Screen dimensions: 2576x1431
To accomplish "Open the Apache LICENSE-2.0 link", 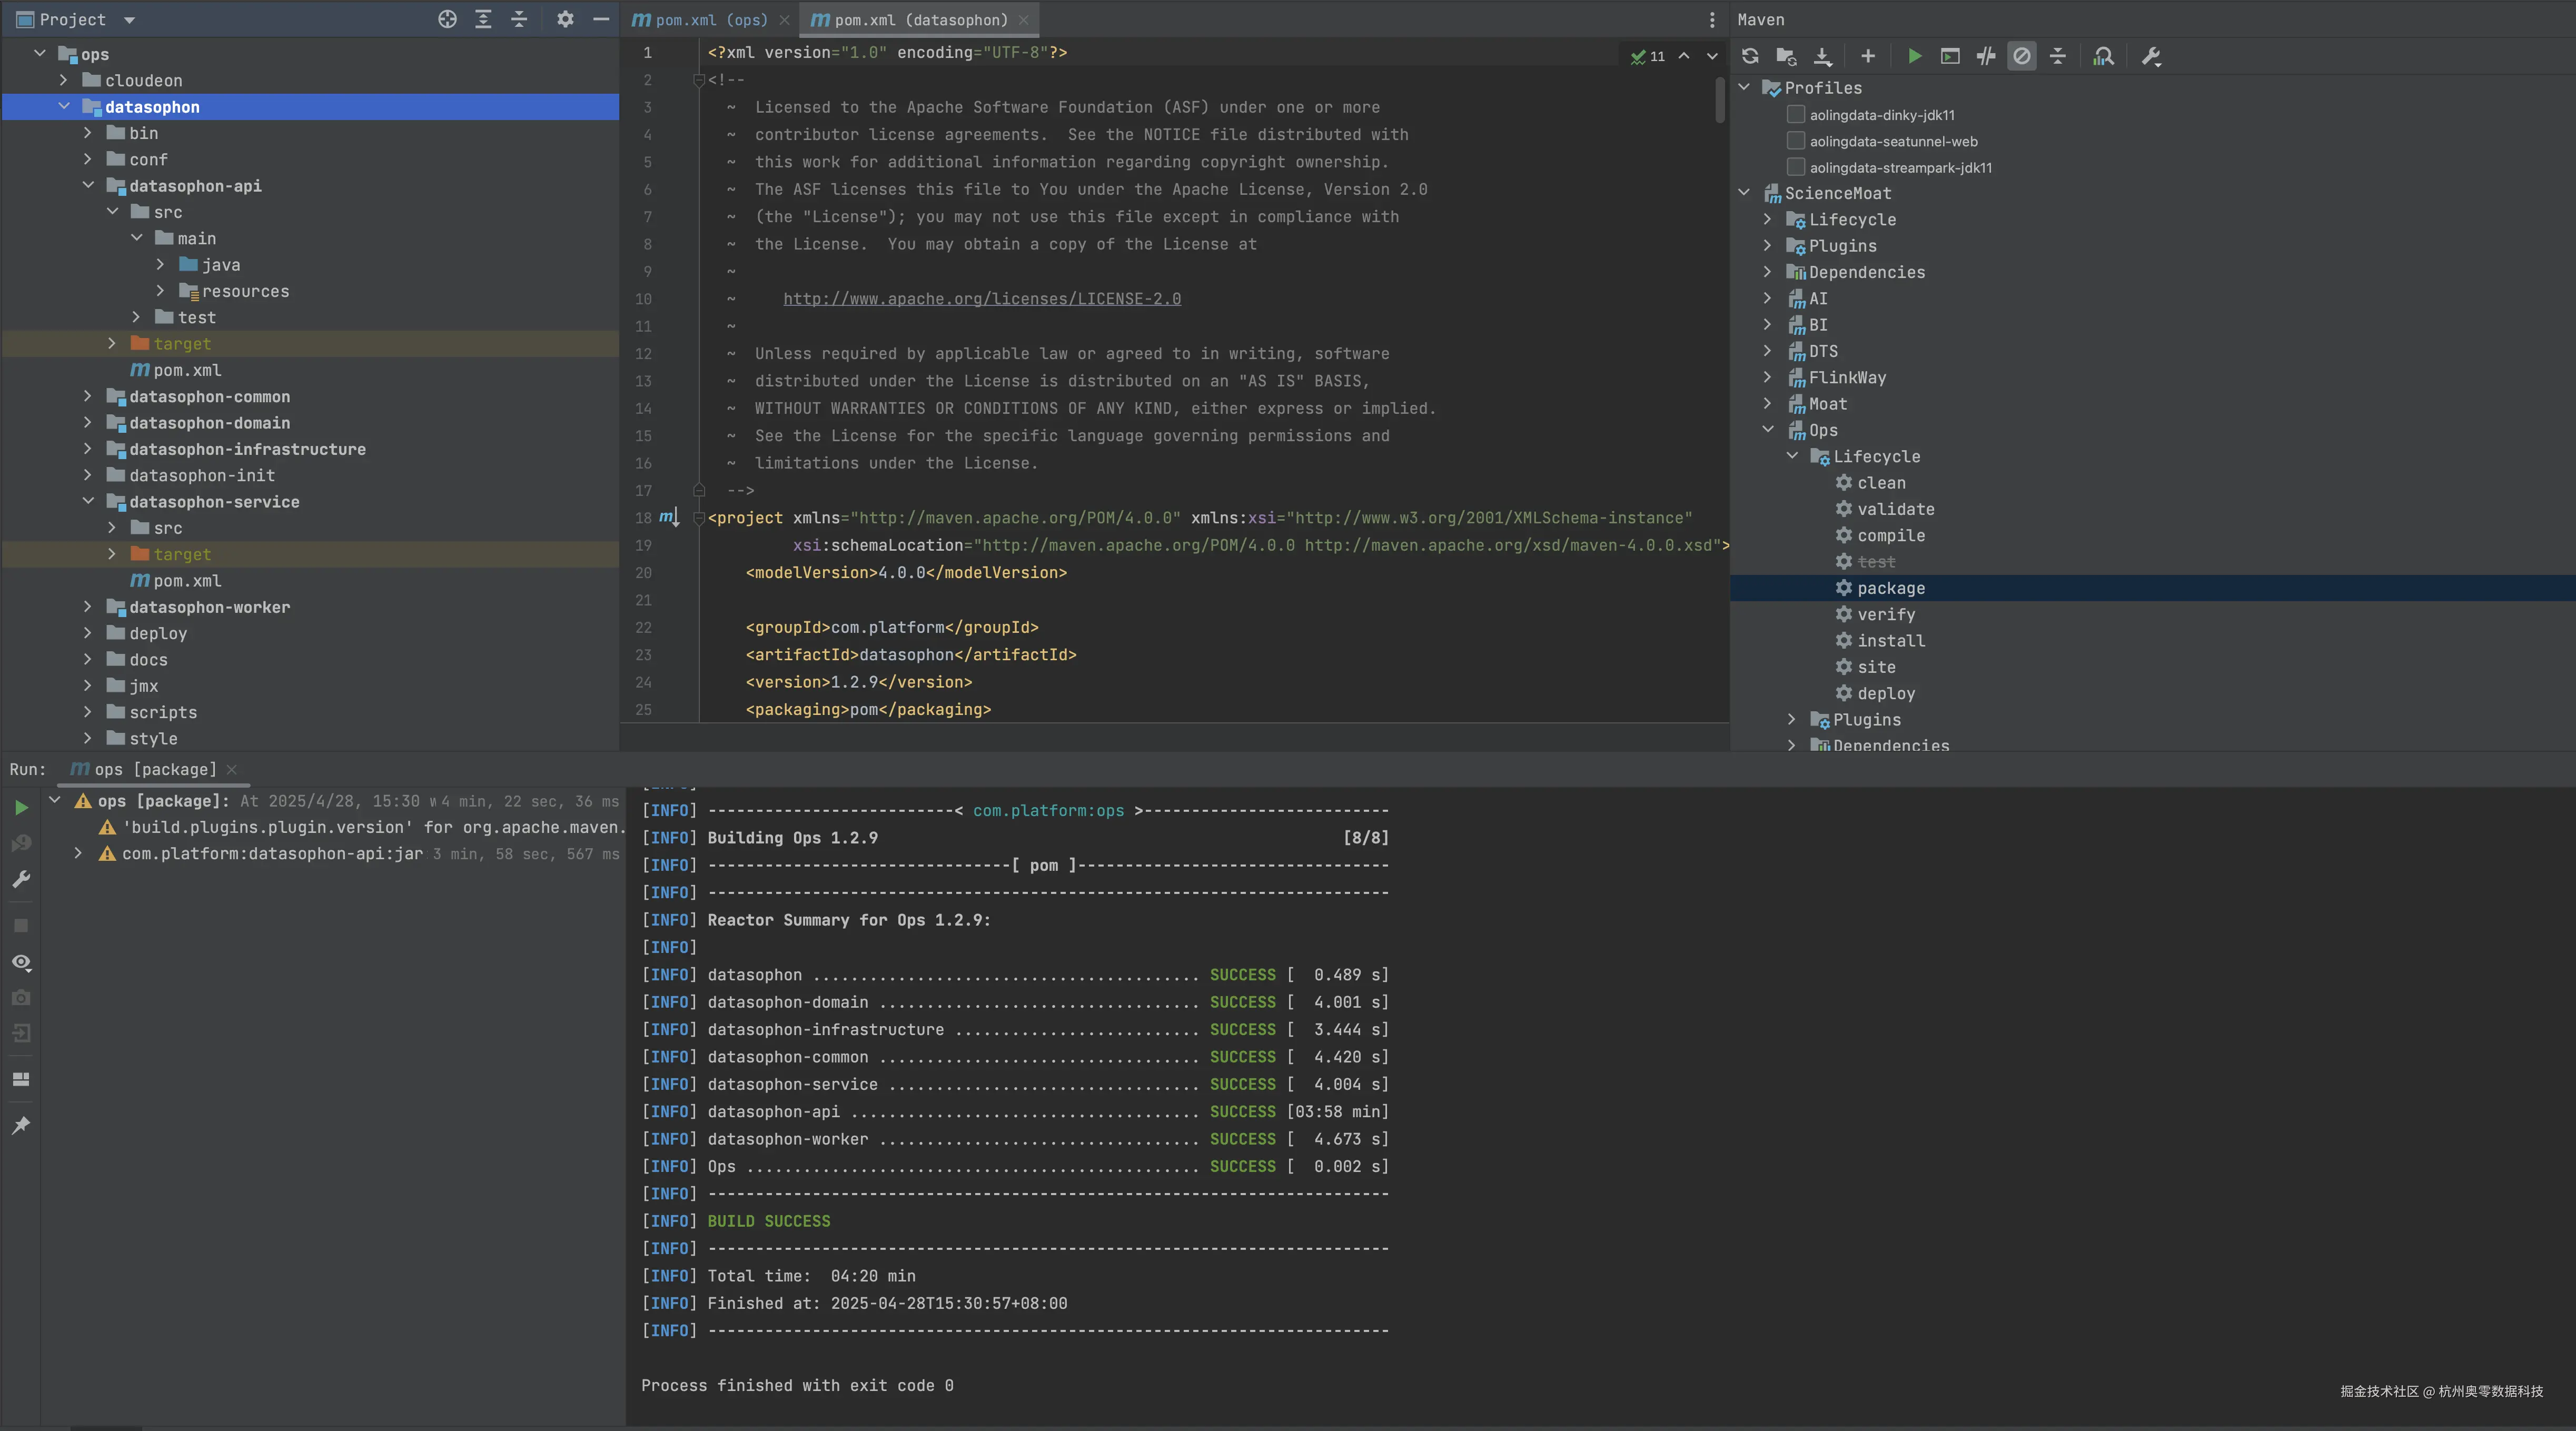I will point(981,298).
